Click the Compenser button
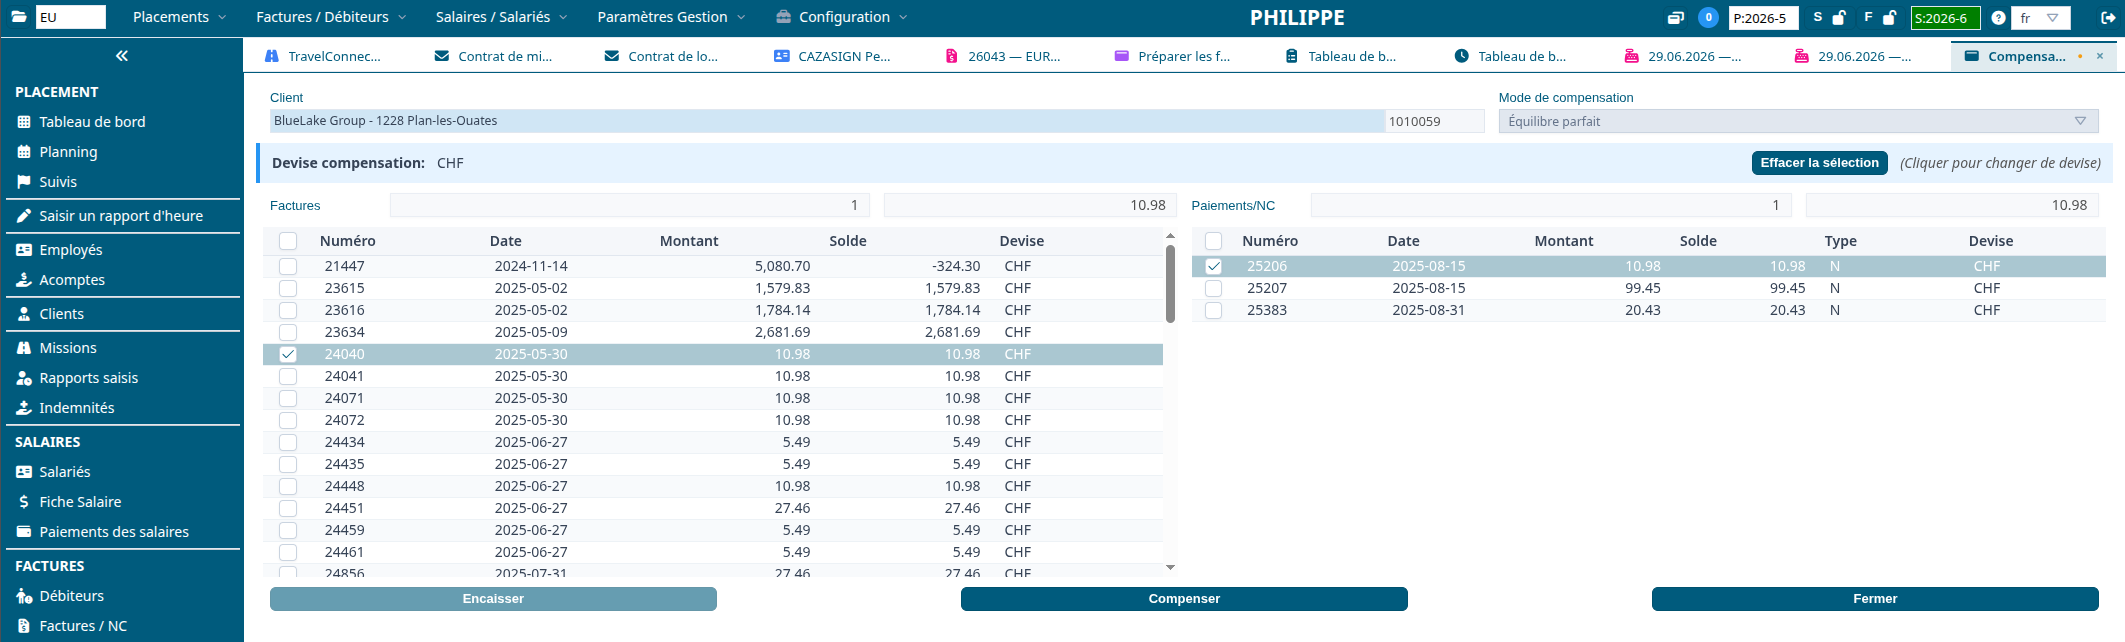 [1184, 599]
